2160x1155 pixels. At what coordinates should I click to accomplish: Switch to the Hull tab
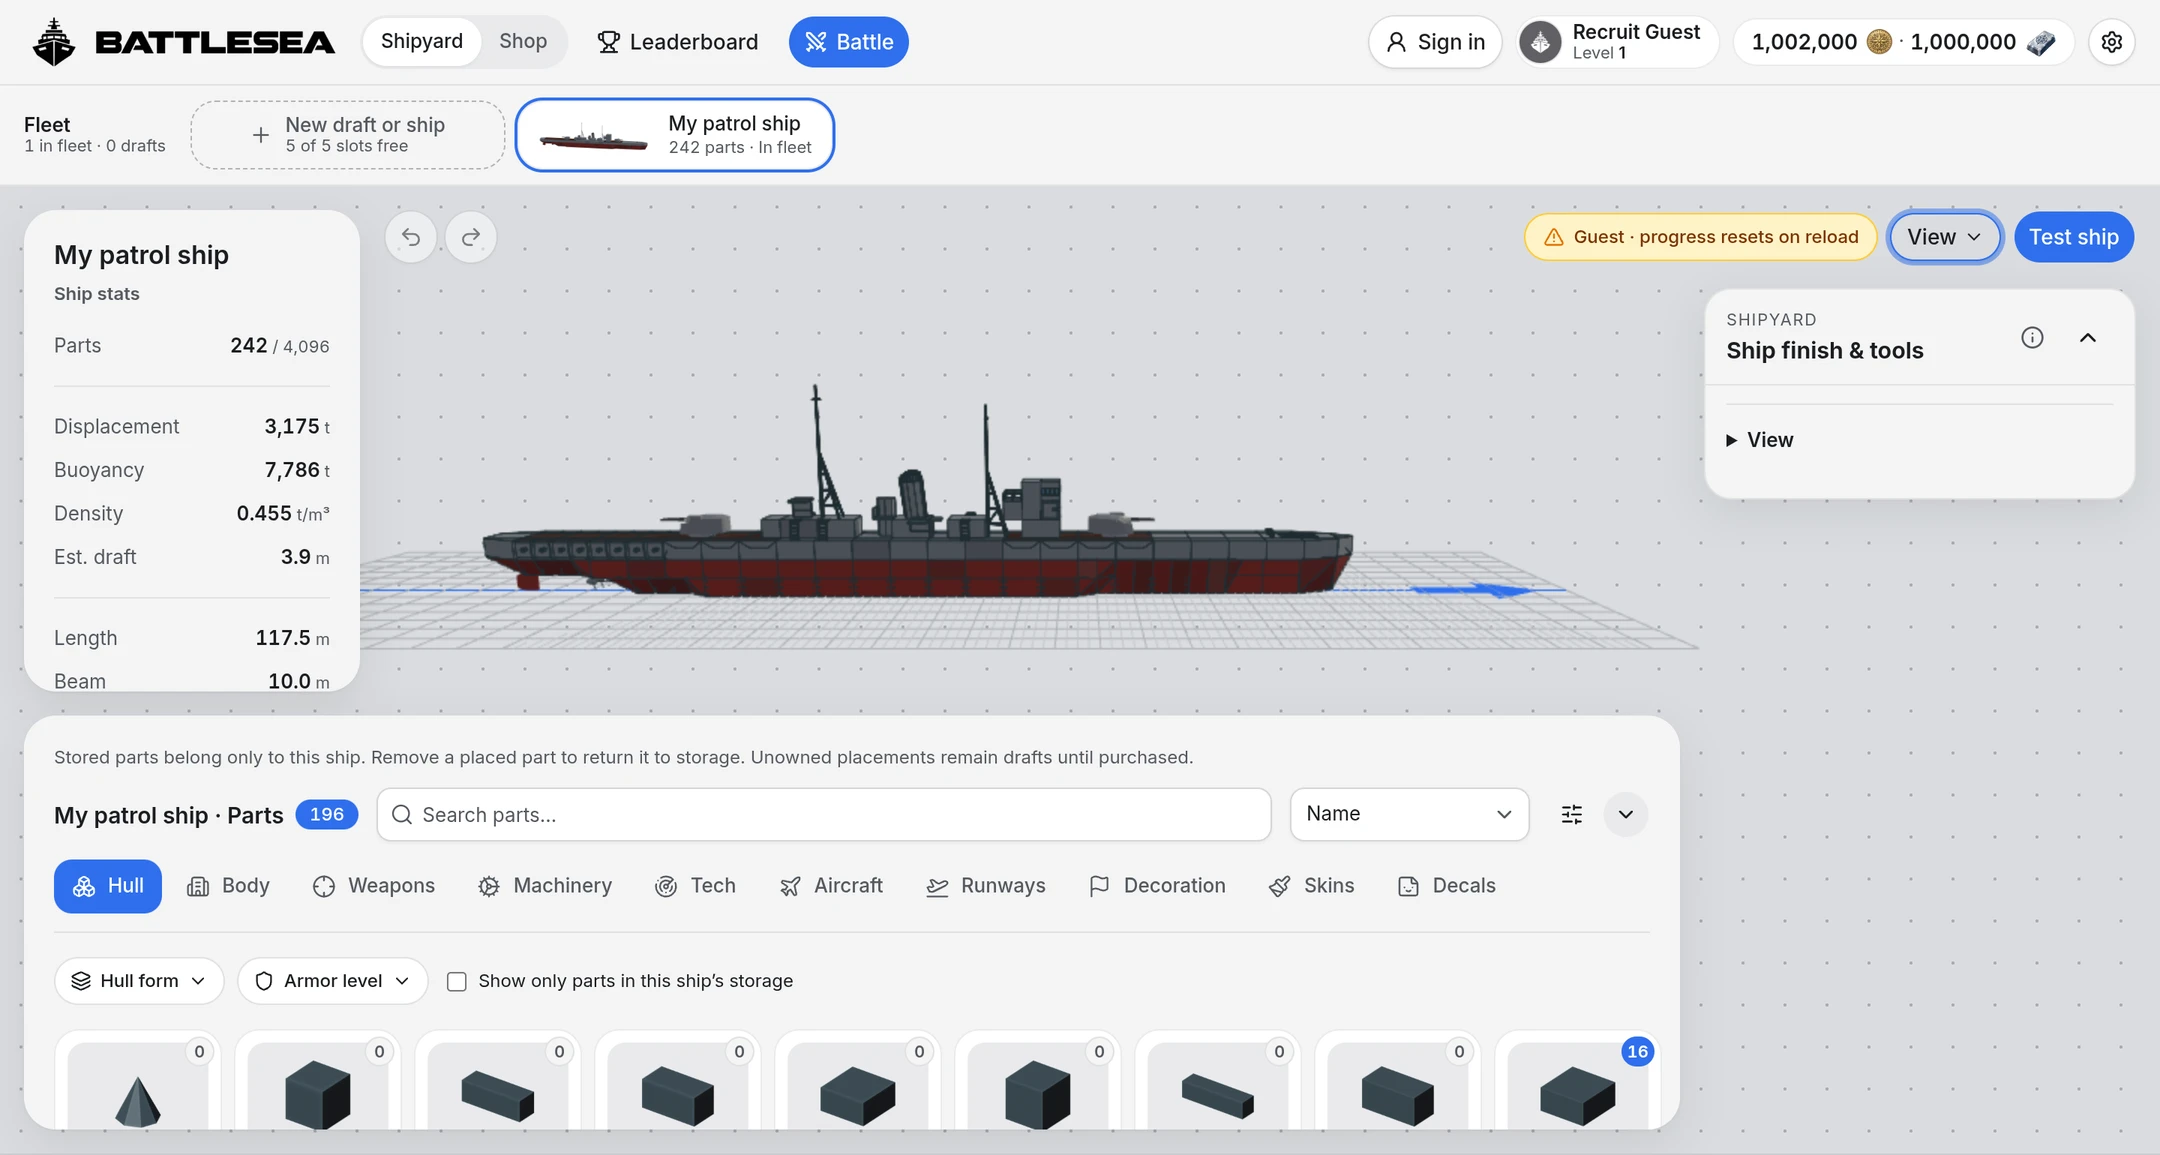pos(108,886)
